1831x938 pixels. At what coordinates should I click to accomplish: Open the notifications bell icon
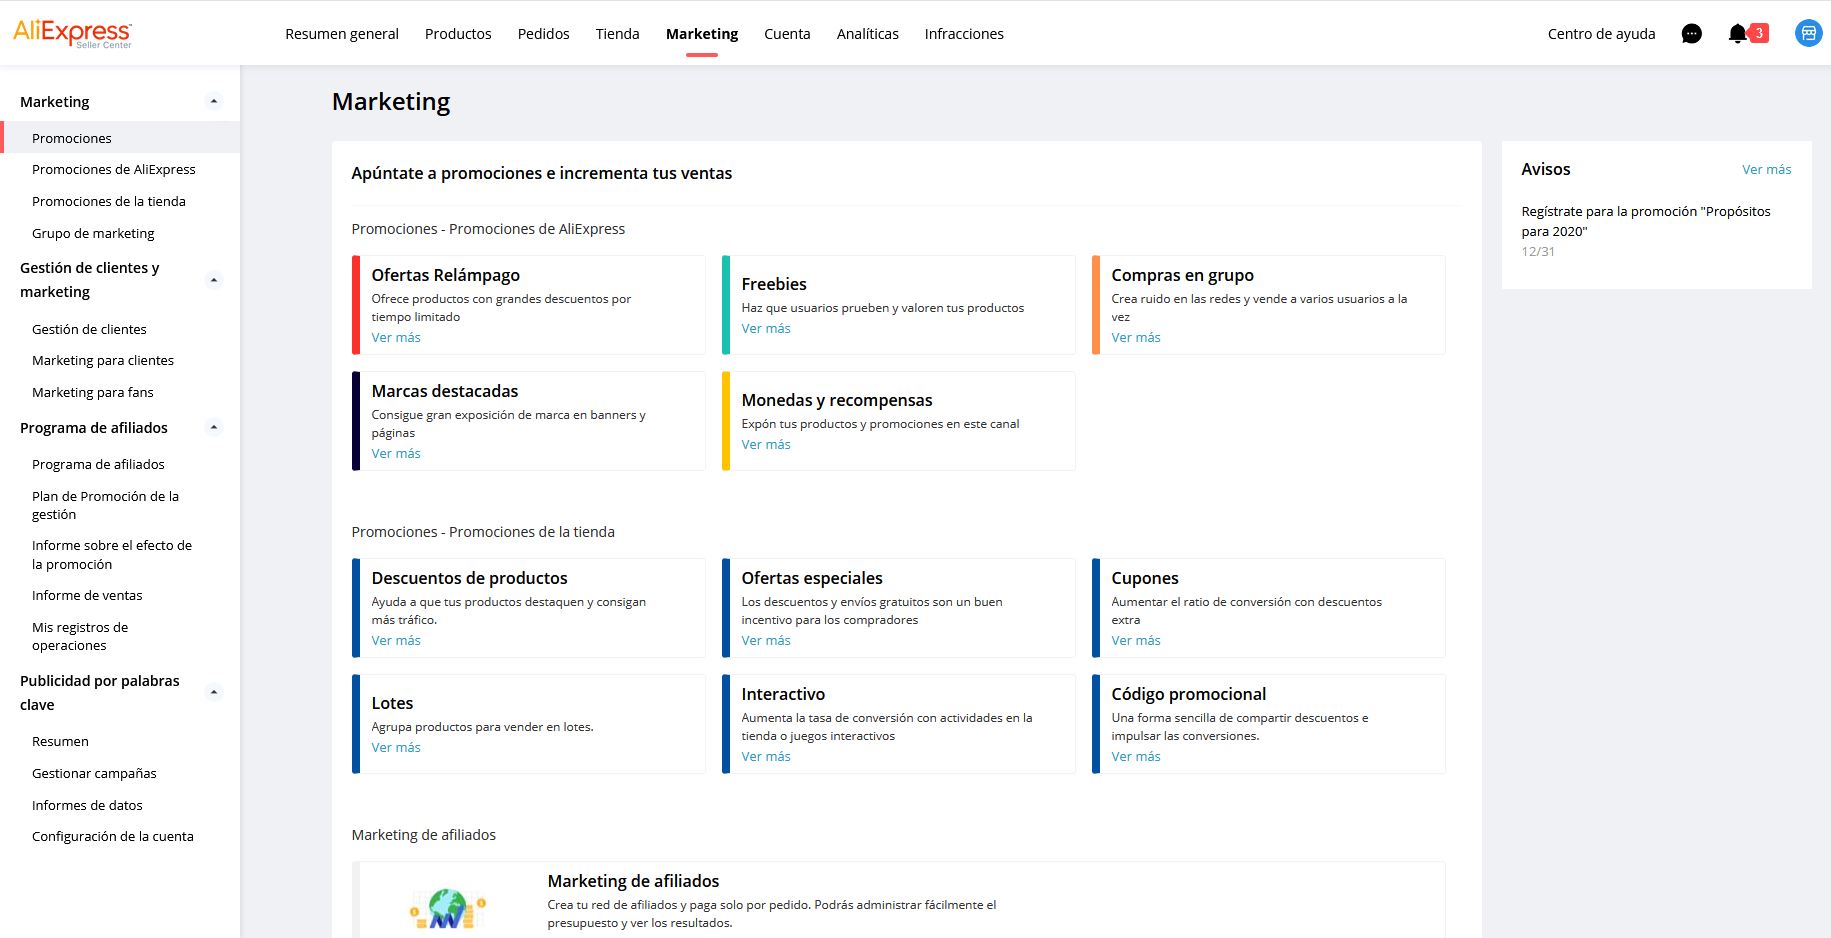coord(1738,34)
